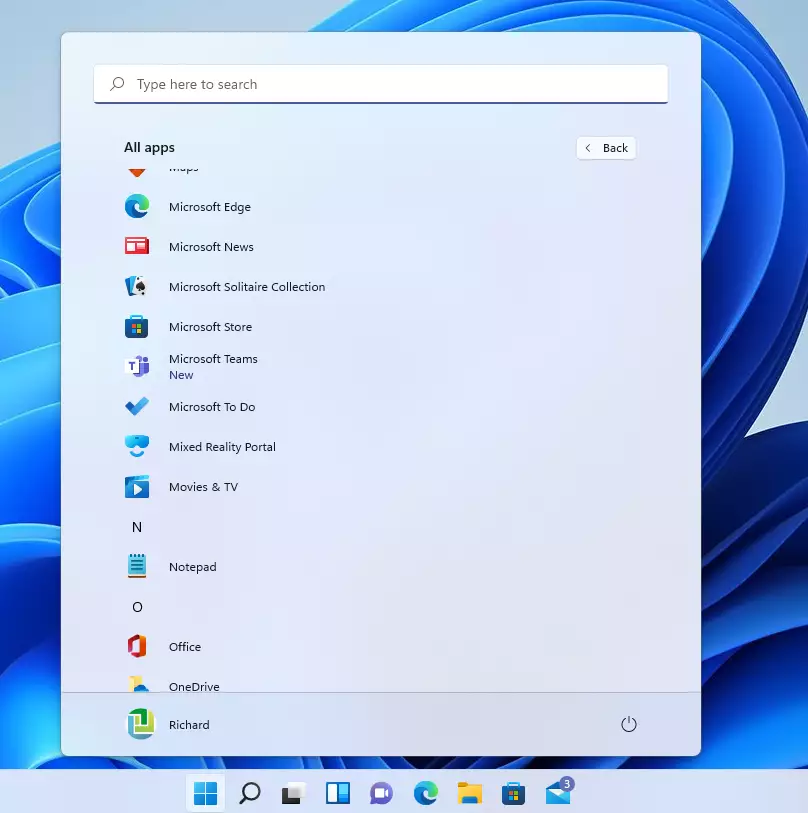The height and width of the screenshot is (813, 808).
Task: Open the Microsoft To Do checkmark icon
Action: click(137, 406)
